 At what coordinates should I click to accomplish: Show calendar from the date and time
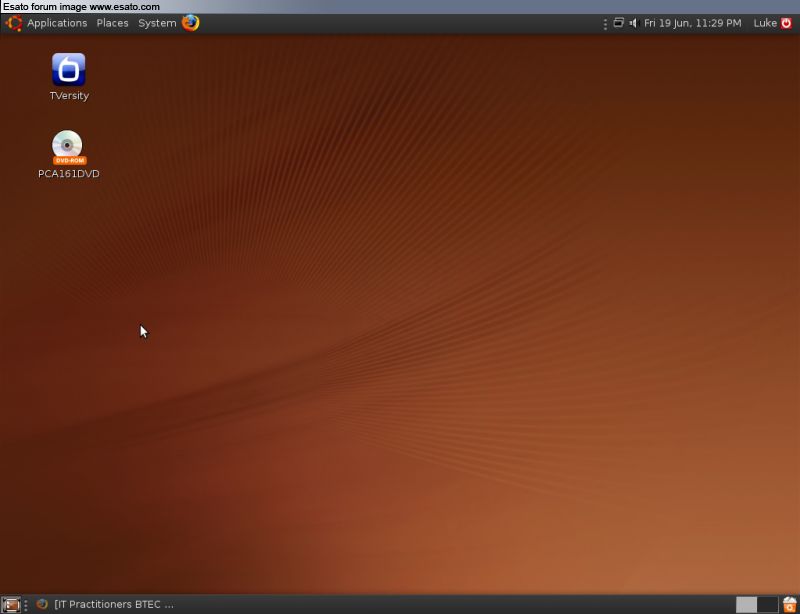coord(692,23)
